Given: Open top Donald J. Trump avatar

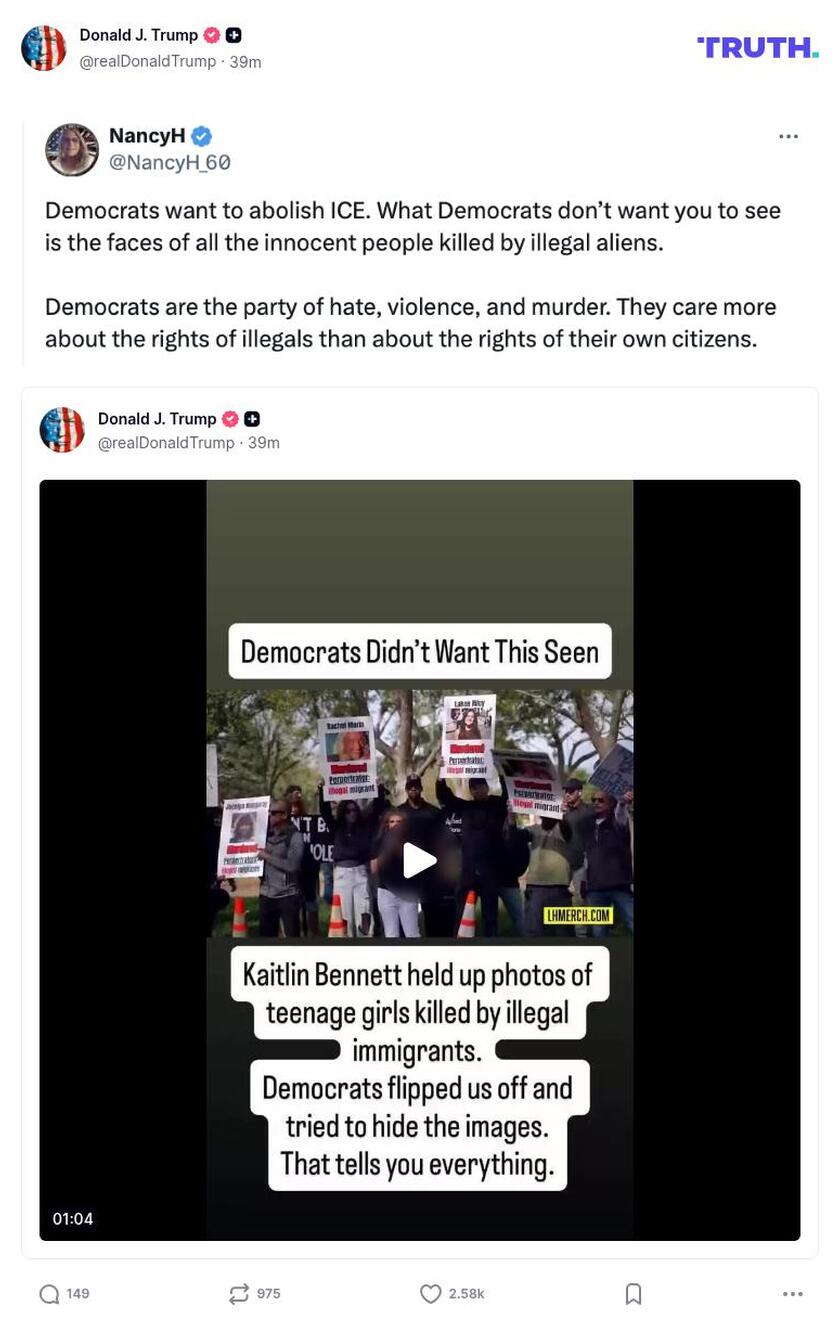Looking at the screenshot, I should (x=44, y=48).
